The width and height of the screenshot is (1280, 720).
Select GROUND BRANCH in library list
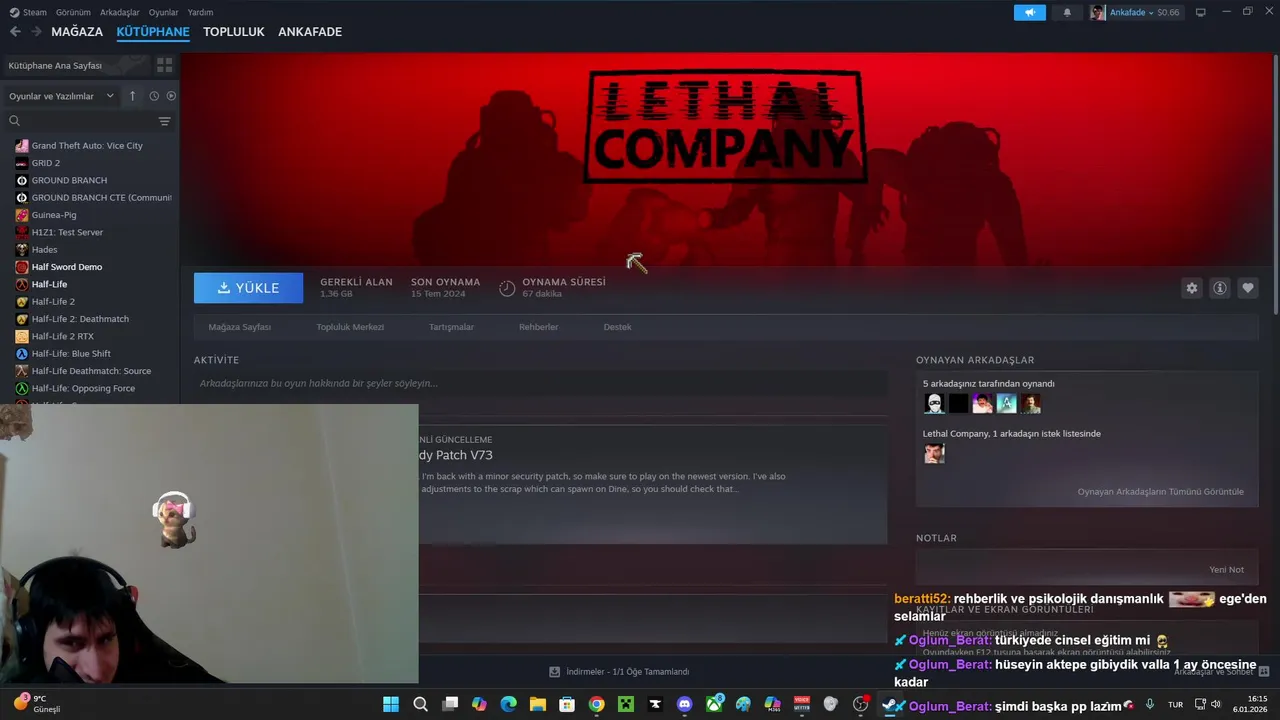69,180
